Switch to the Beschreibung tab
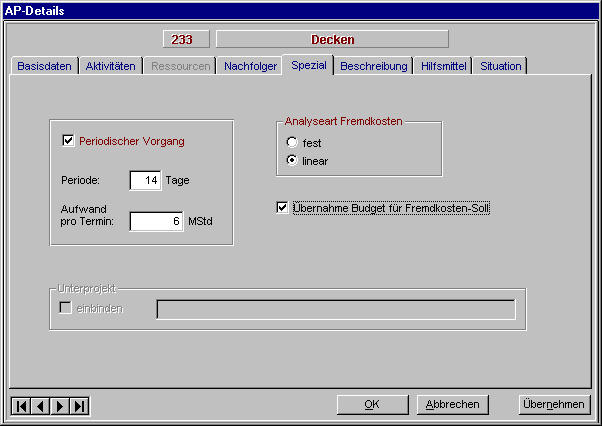602x426 pixels. [x=374, y=66]
